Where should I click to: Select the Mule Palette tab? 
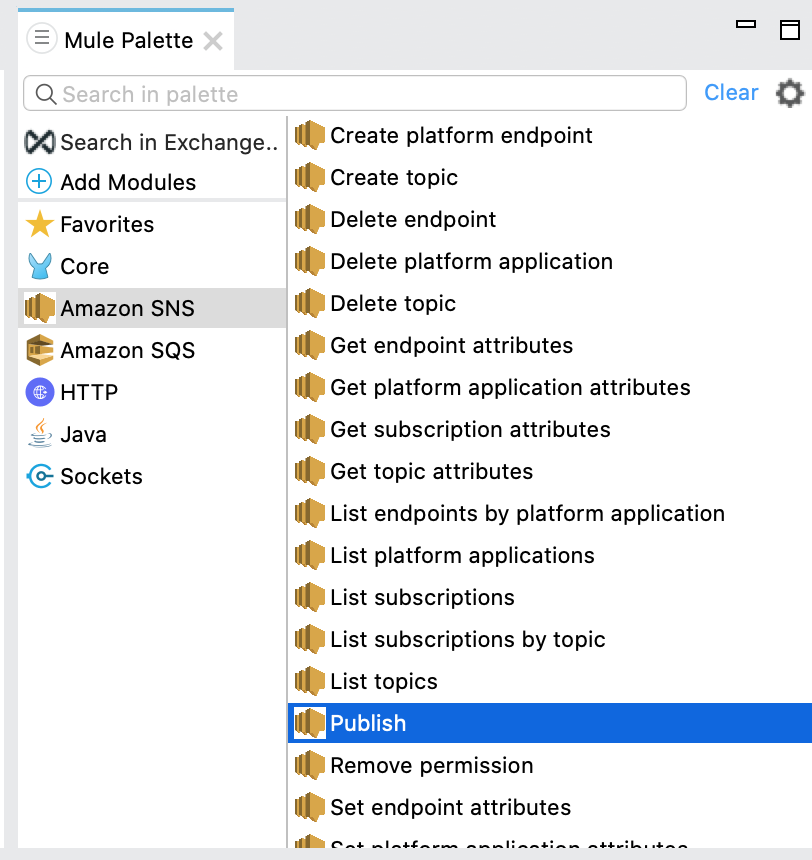click(x=128, y=41)
